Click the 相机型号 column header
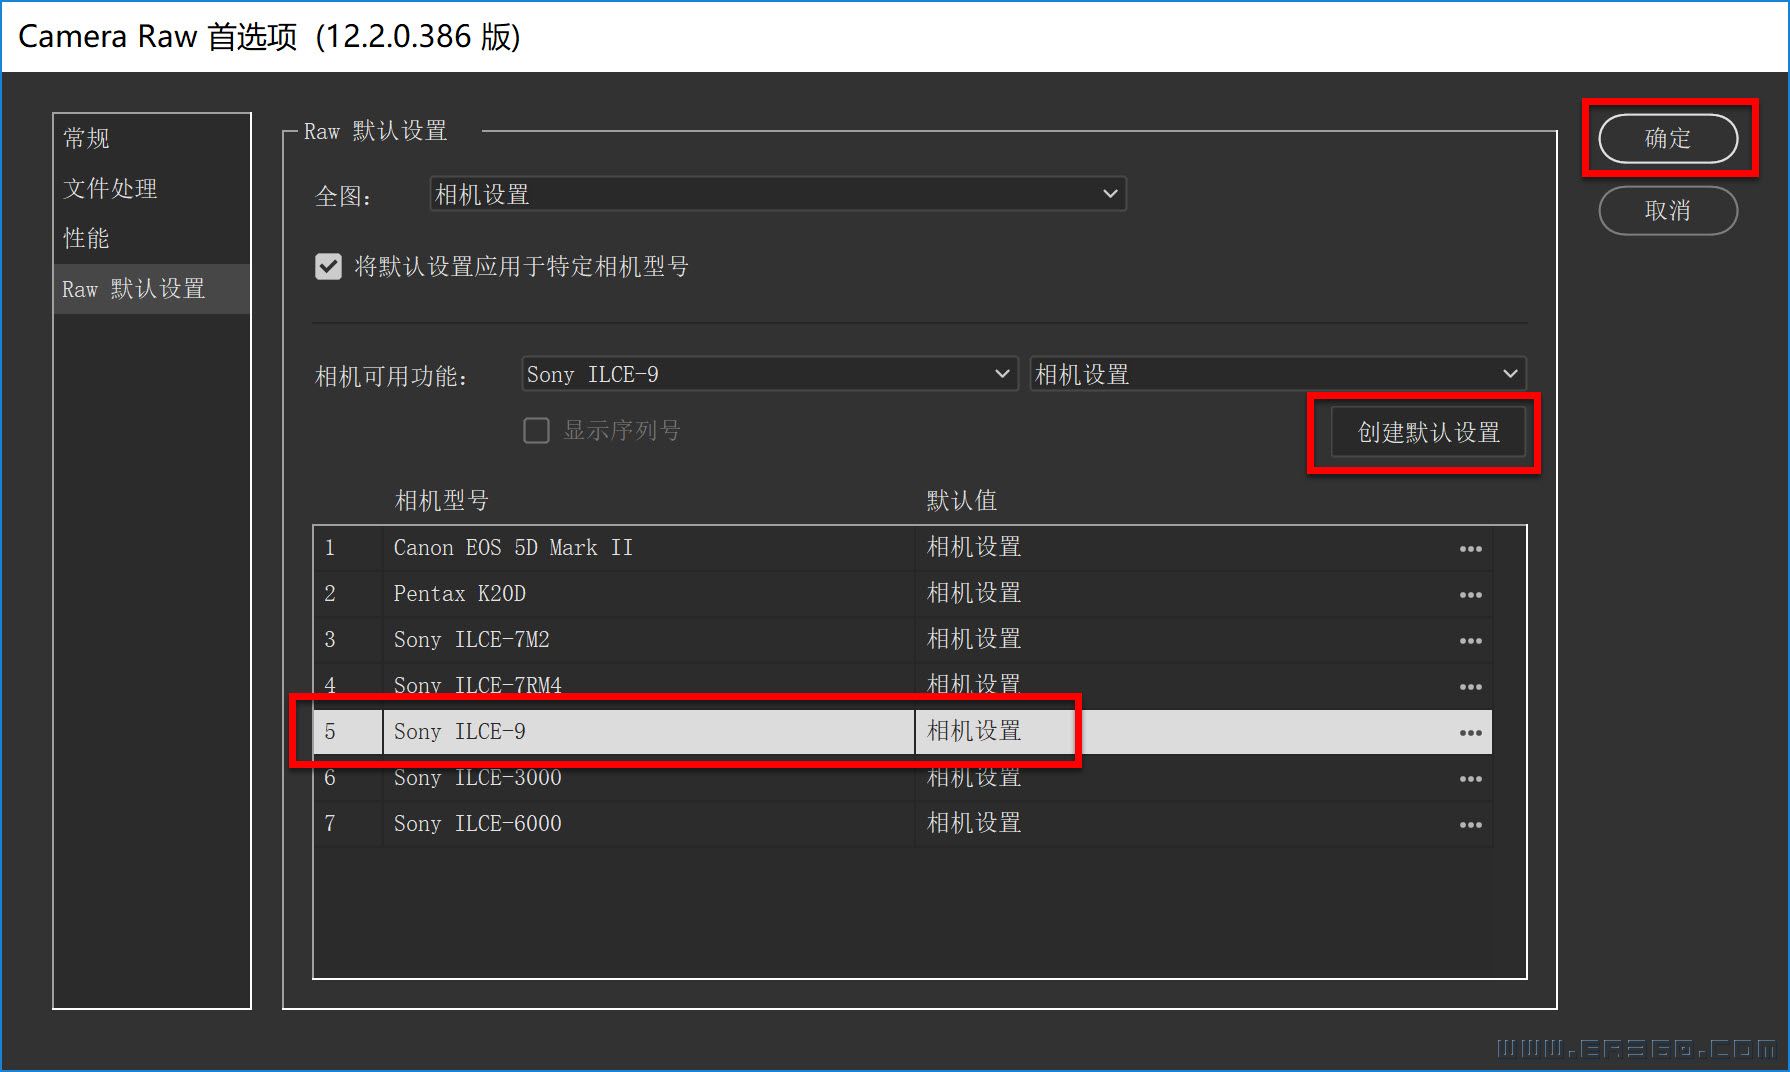1790x1072 pixels. (x=441, y=500)
